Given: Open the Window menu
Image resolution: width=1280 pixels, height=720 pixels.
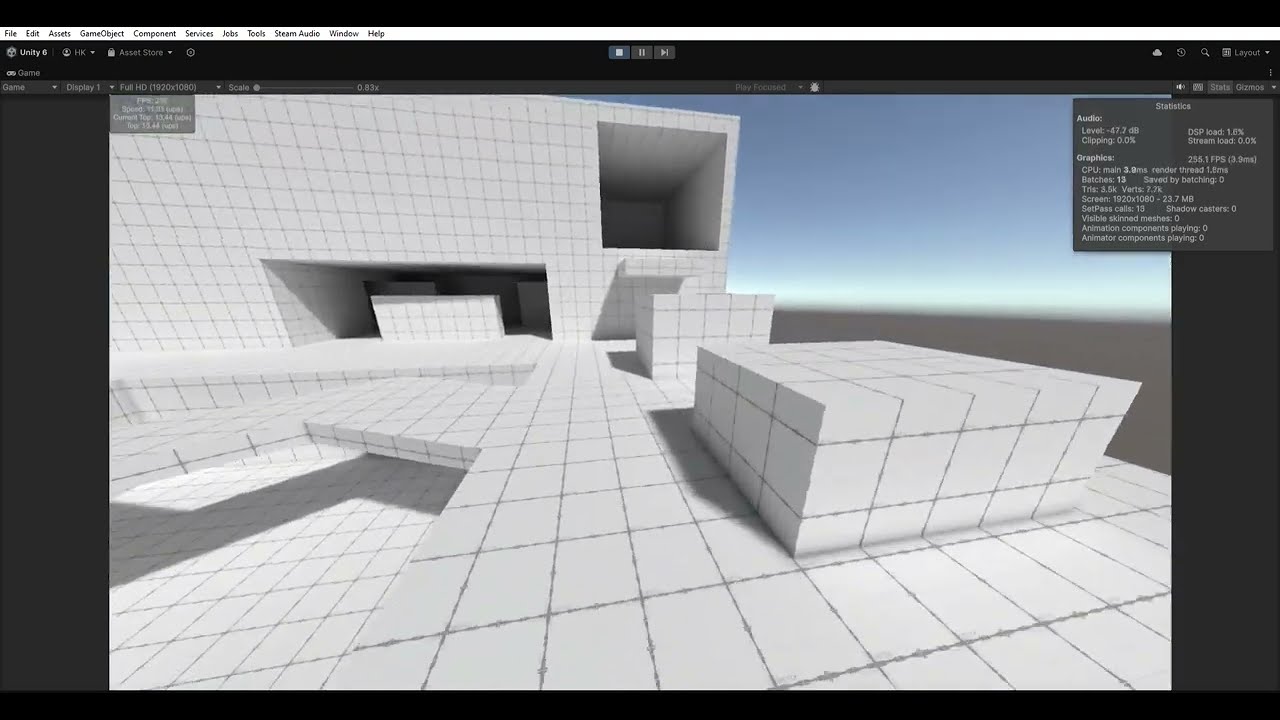Looking at the screenshot, I should pyautogui.click(x=344, y=33).
